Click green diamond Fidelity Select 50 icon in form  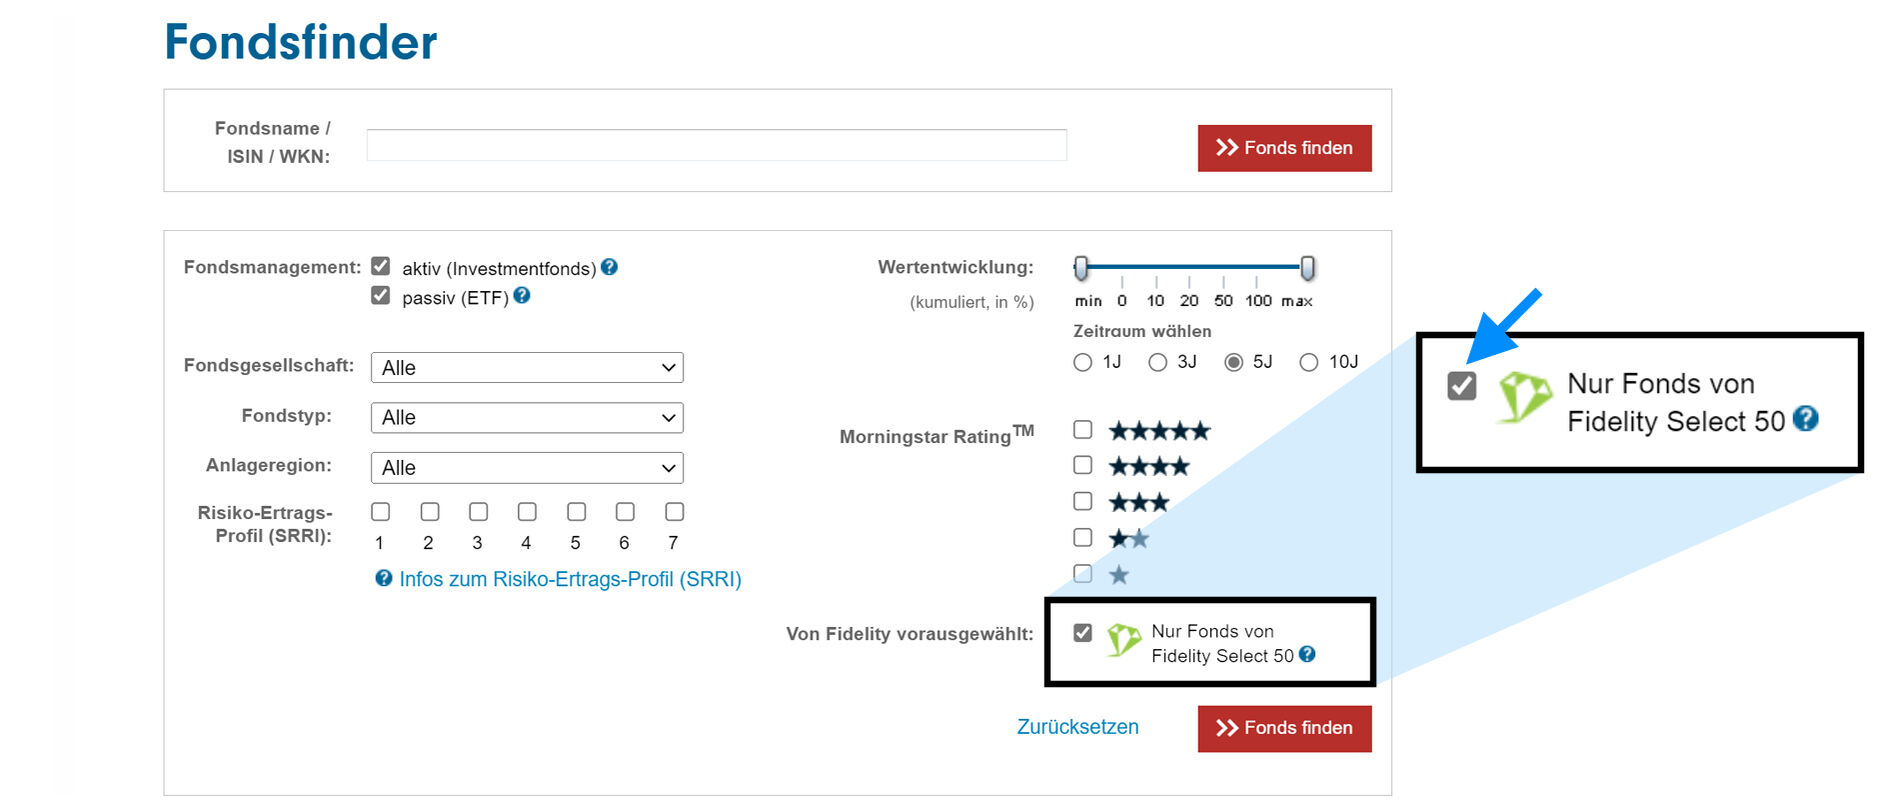coord(1123,640)
